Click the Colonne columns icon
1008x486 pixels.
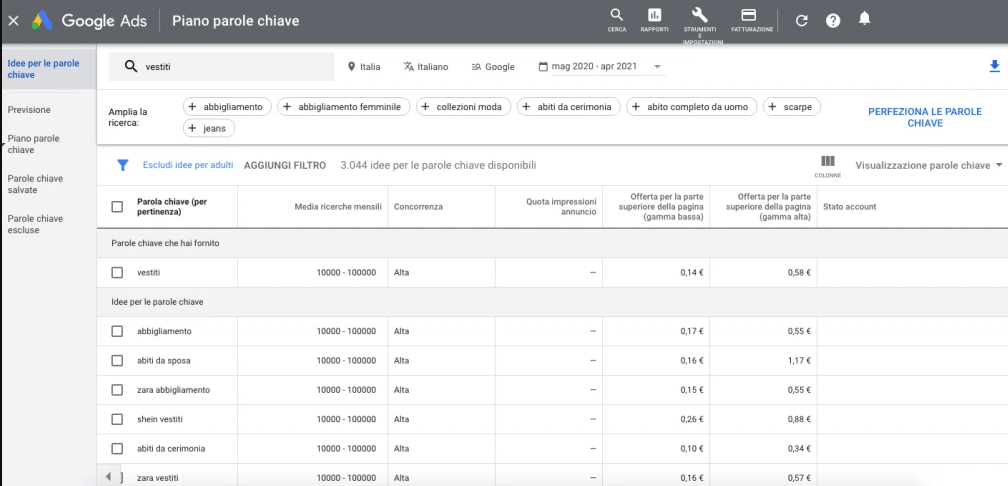827,162
